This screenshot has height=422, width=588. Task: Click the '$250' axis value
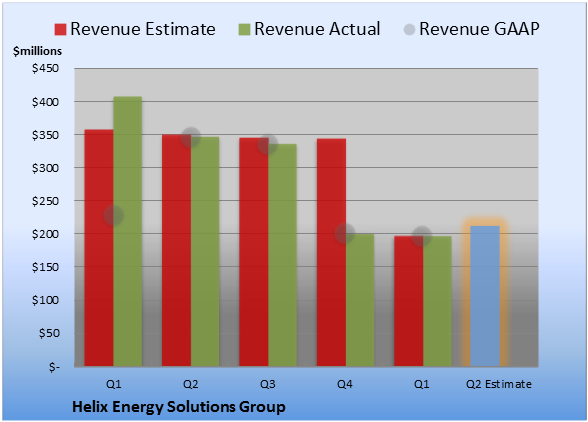(45, 201)
